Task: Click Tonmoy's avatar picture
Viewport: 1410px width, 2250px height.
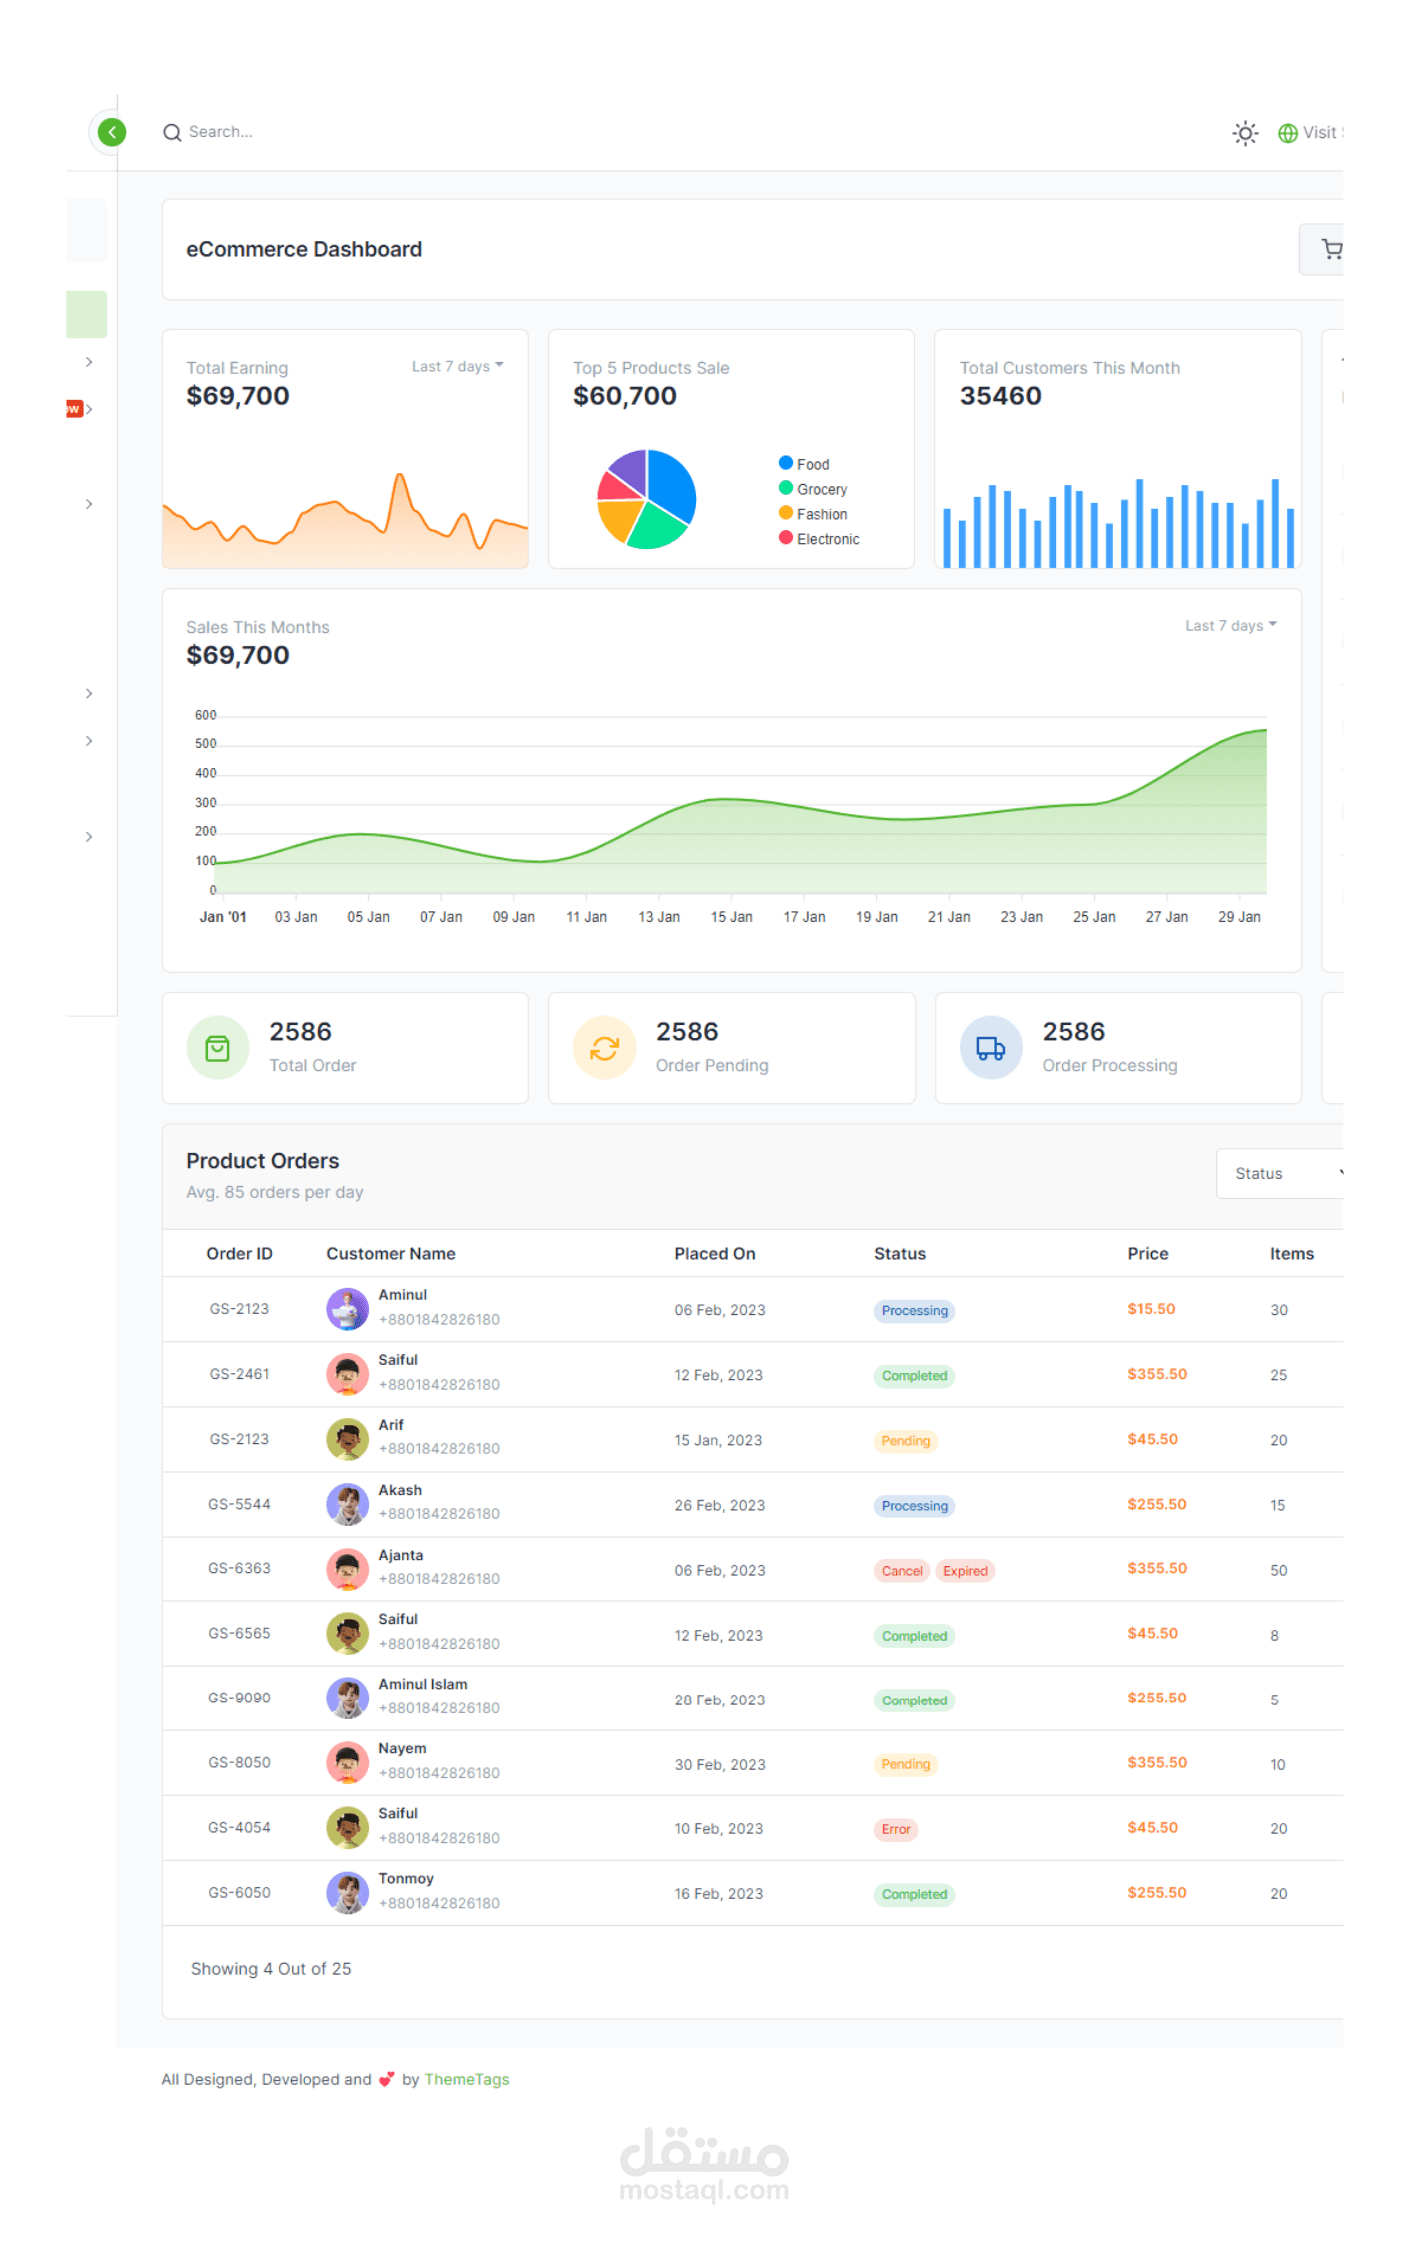Action: pos(347,1892)
